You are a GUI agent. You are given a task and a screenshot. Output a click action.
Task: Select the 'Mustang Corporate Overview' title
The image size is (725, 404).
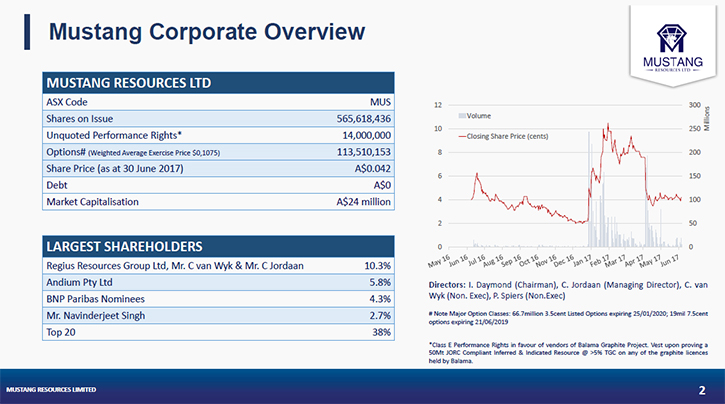207,32
